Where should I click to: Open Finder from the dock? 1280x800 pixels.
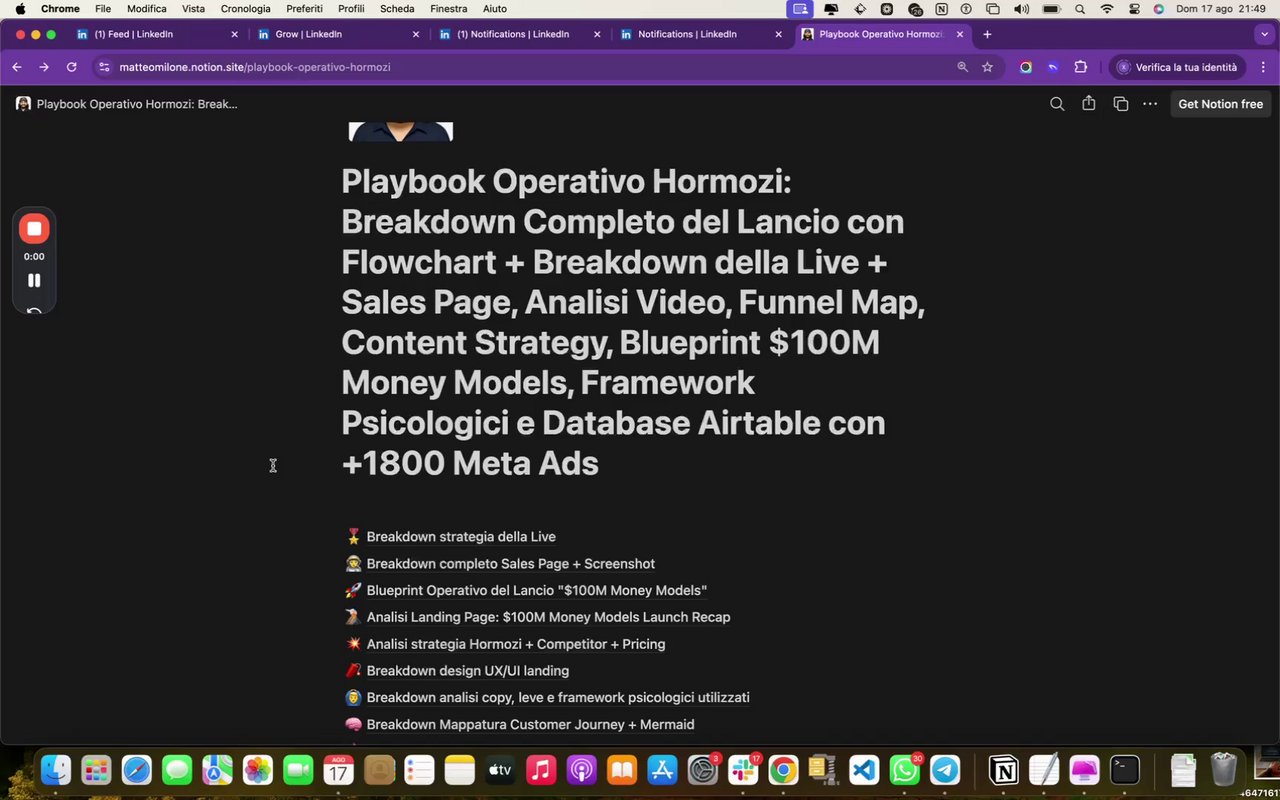(56, 770)
